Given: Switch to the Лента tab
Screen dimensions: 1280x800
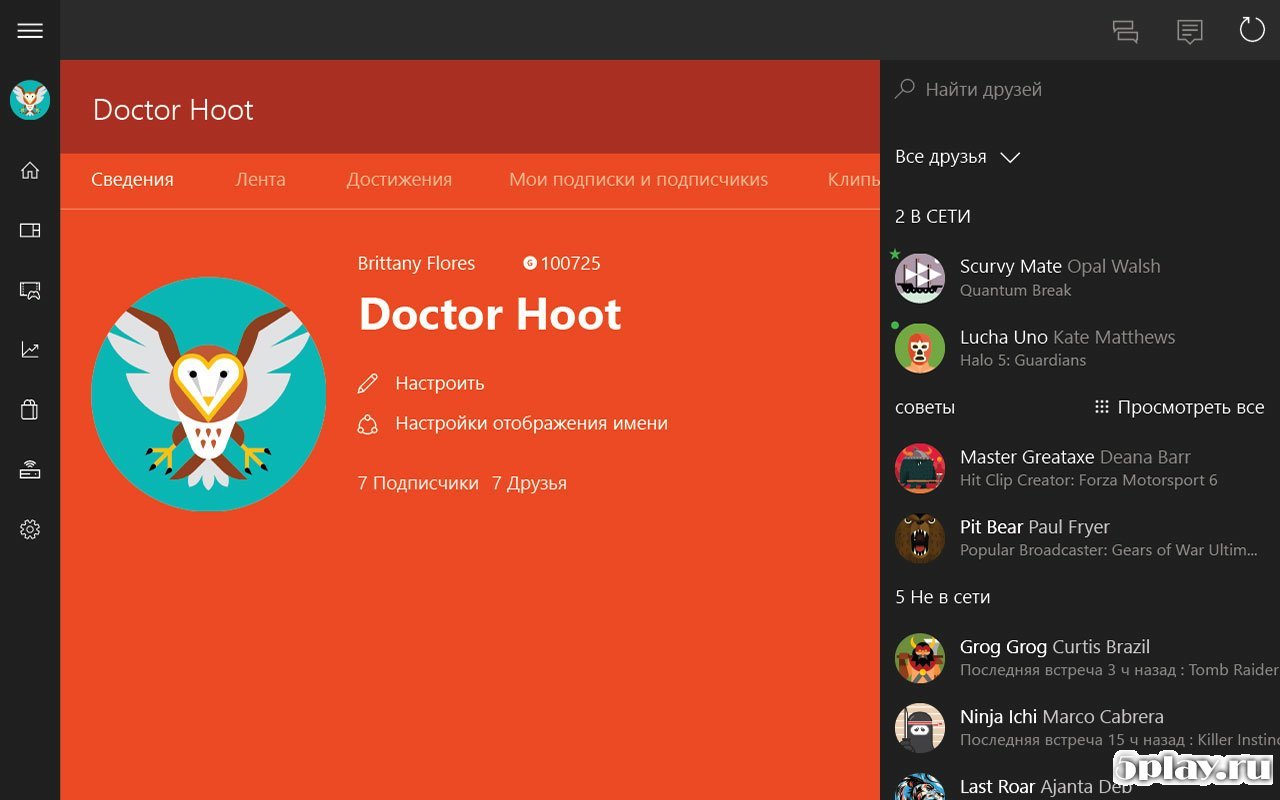Looking at the screenshot, I should [x=260, y=180].
